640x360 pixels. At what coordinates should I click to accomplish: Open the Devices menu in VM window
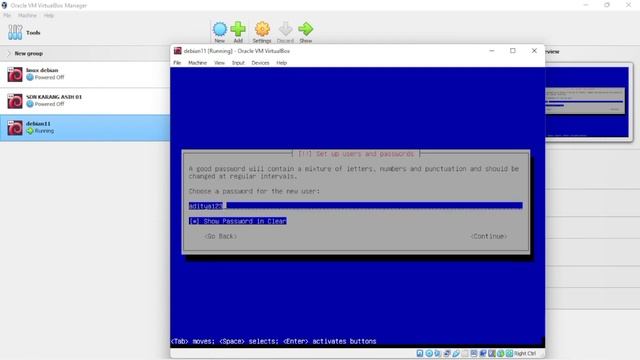[260, 63]
